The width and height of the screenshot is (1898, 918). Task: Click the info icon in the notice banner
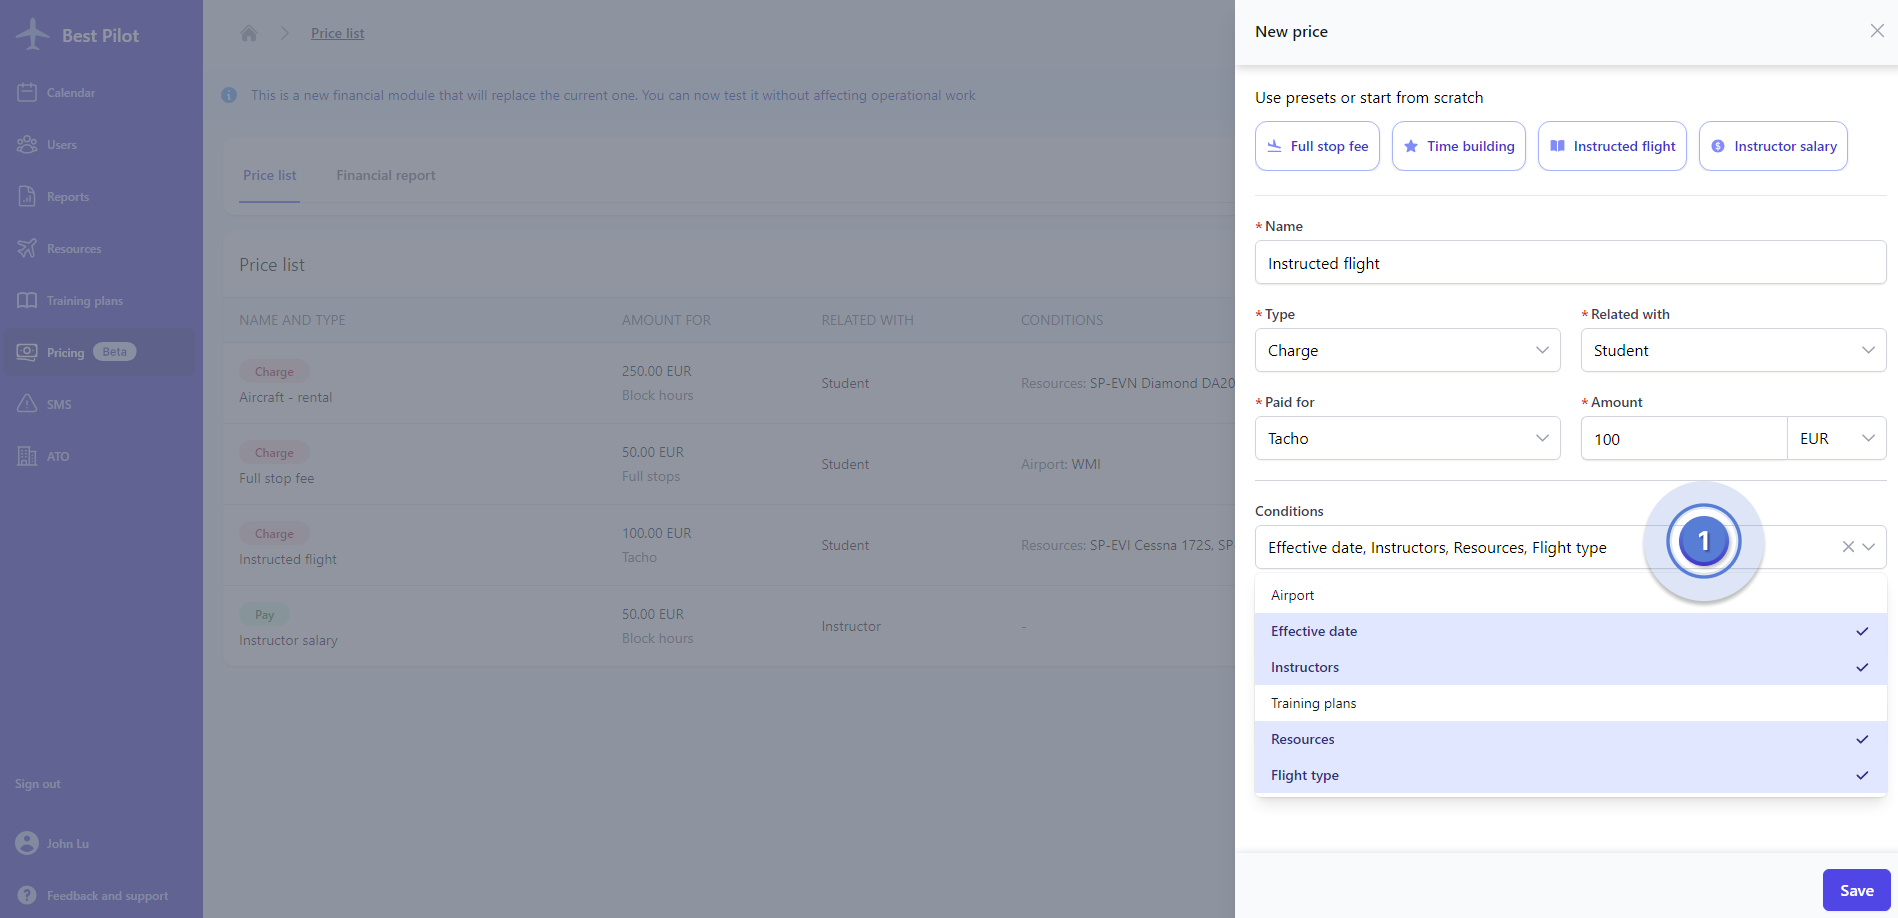pos(229,95)
